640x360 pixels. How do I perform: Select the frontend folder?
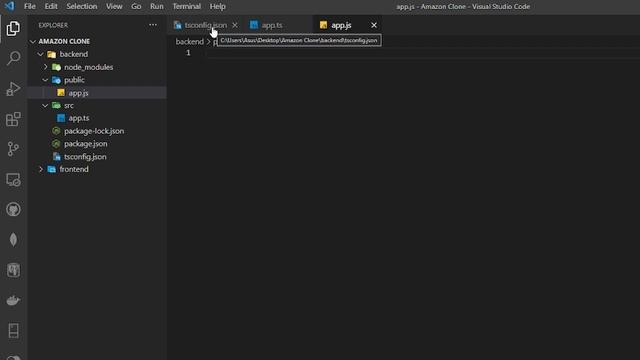[74, 169]
